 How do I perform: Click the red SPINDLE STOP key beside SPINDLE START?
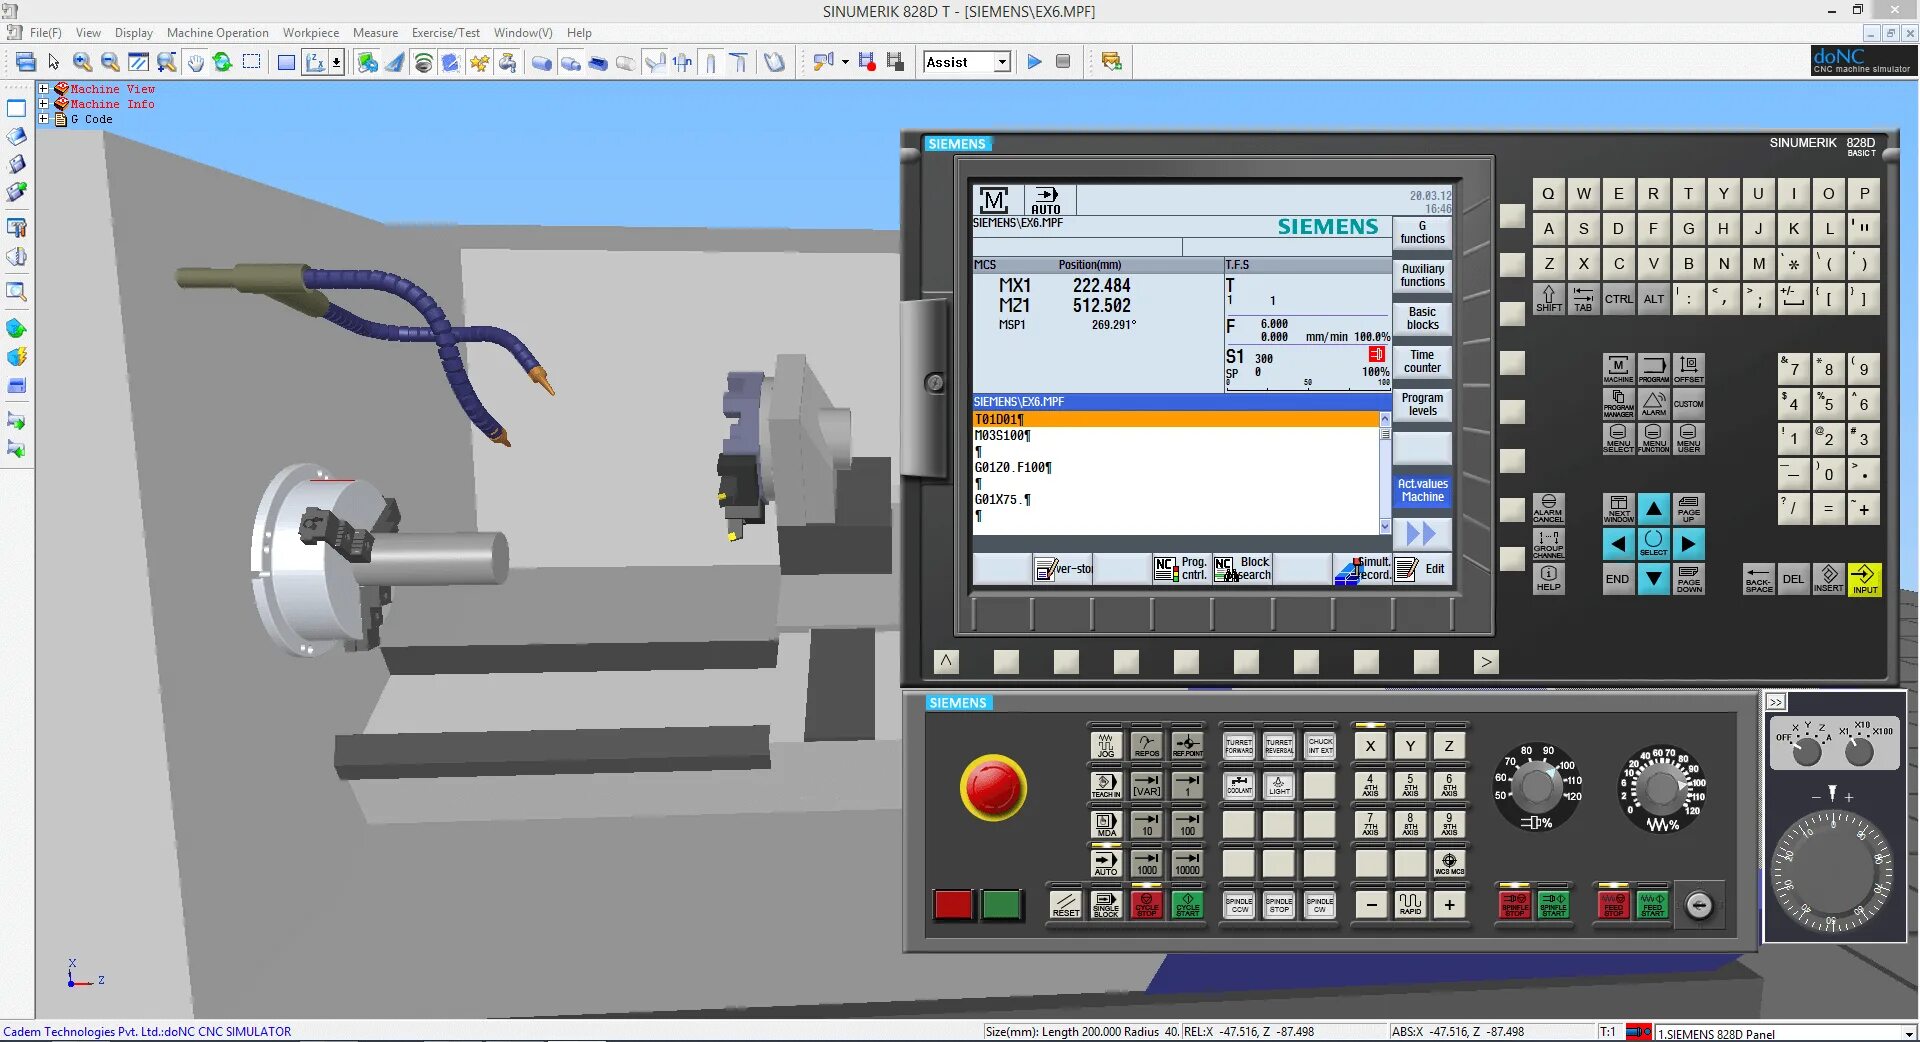click(x=1515, y=904)
